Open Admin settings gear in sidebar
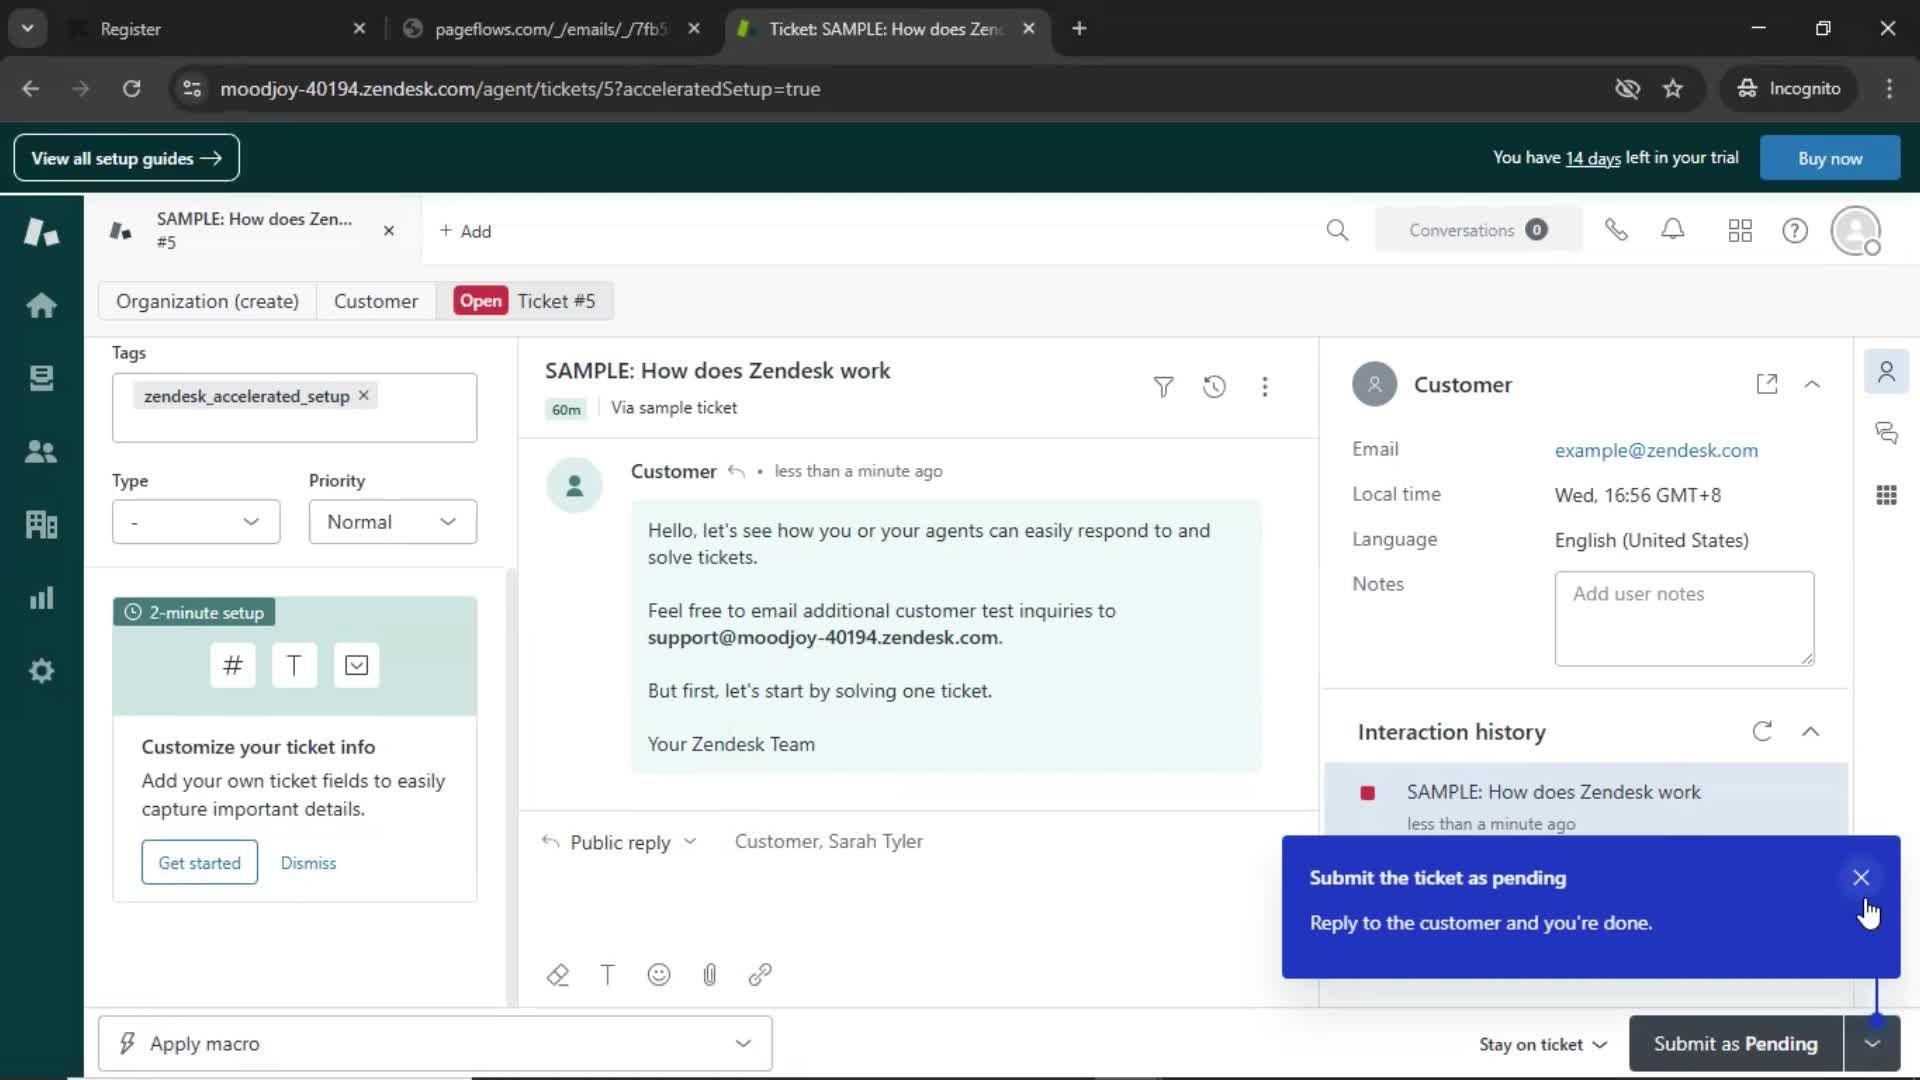 41,671
